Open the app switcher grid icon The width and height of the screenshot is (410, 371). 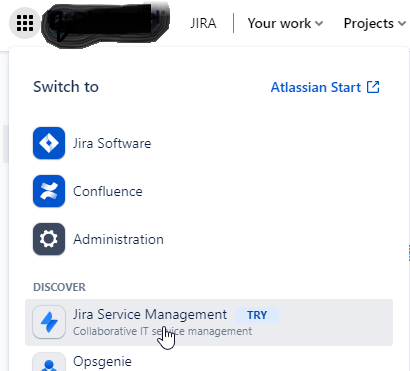pyautogui.click(x=25, y=23)
